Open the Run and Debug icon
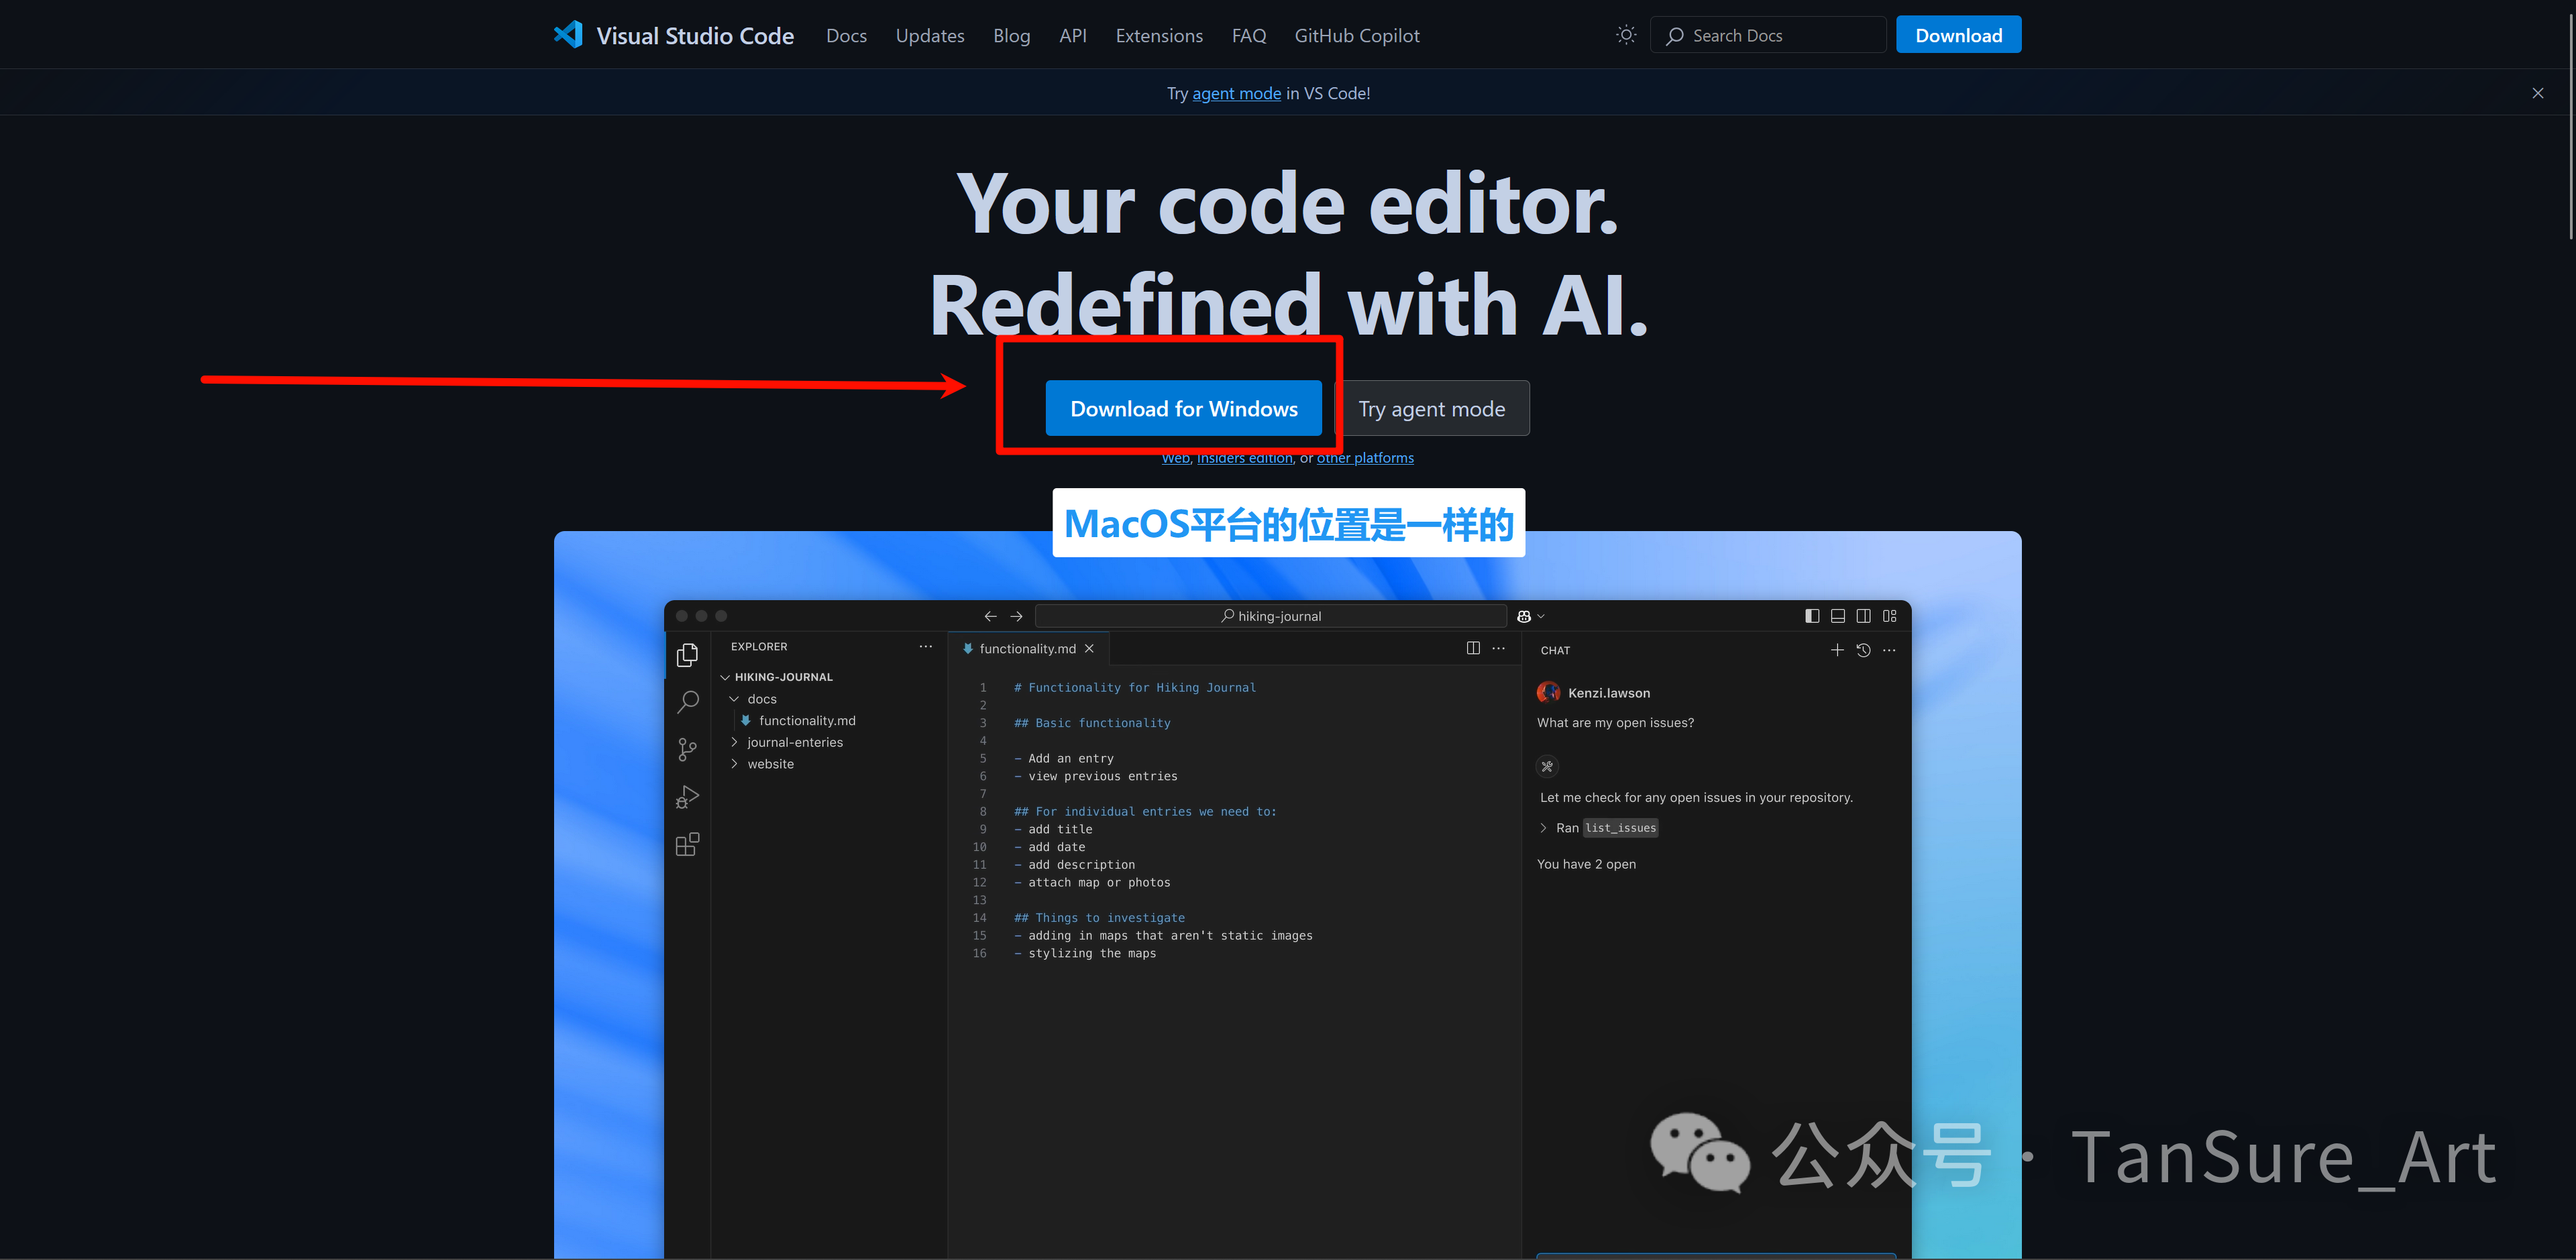 click(x=687, y=797)
